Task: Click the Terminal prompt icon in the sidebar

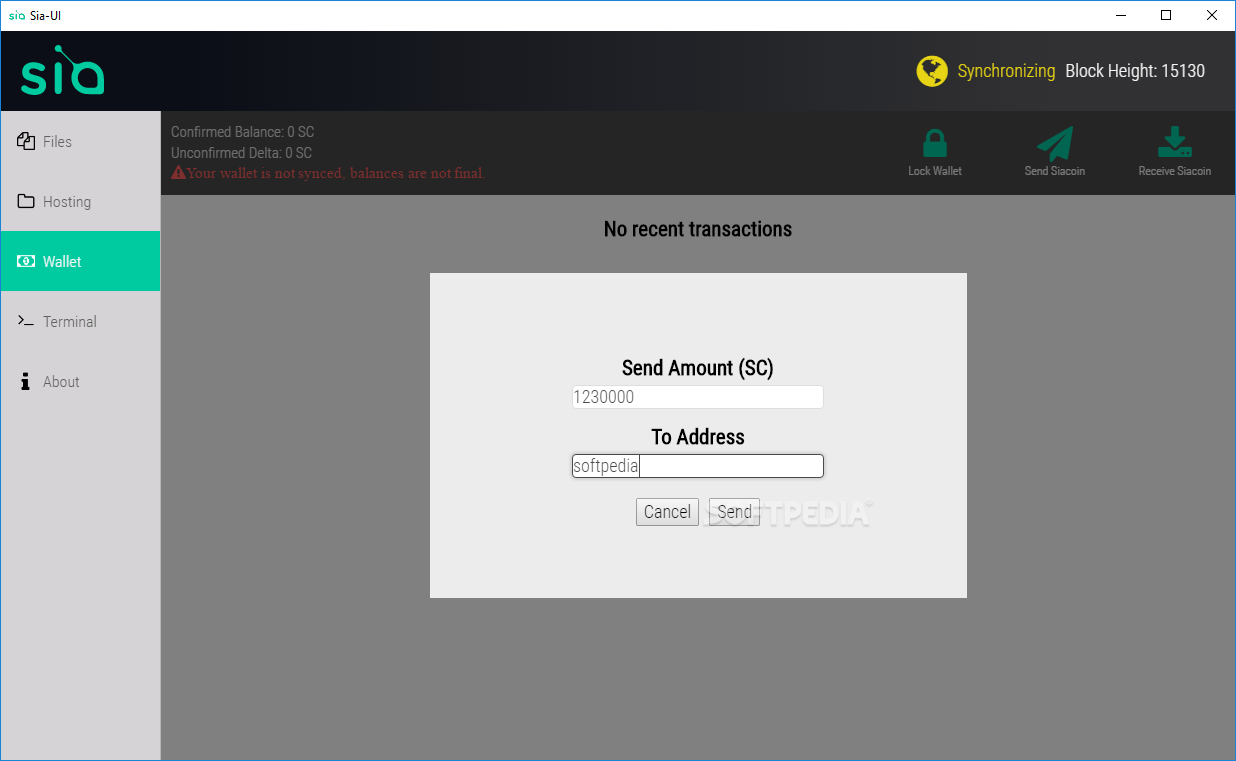Action: [x=26, y=321]
